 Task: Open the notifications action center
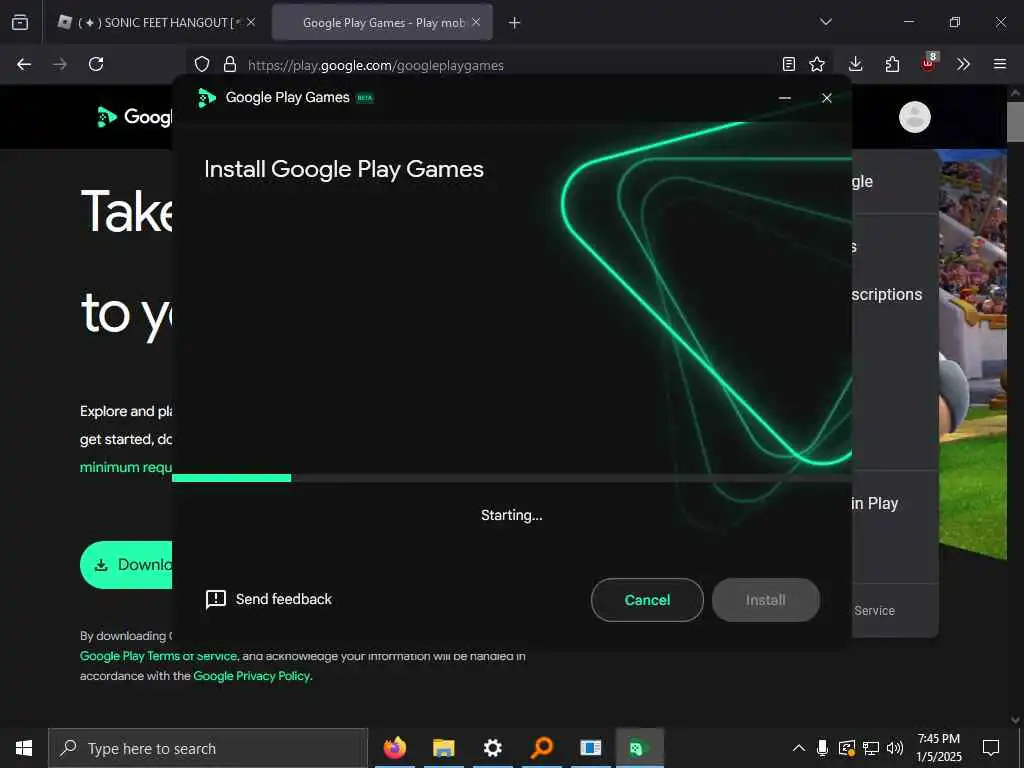[x=991, y=748]
